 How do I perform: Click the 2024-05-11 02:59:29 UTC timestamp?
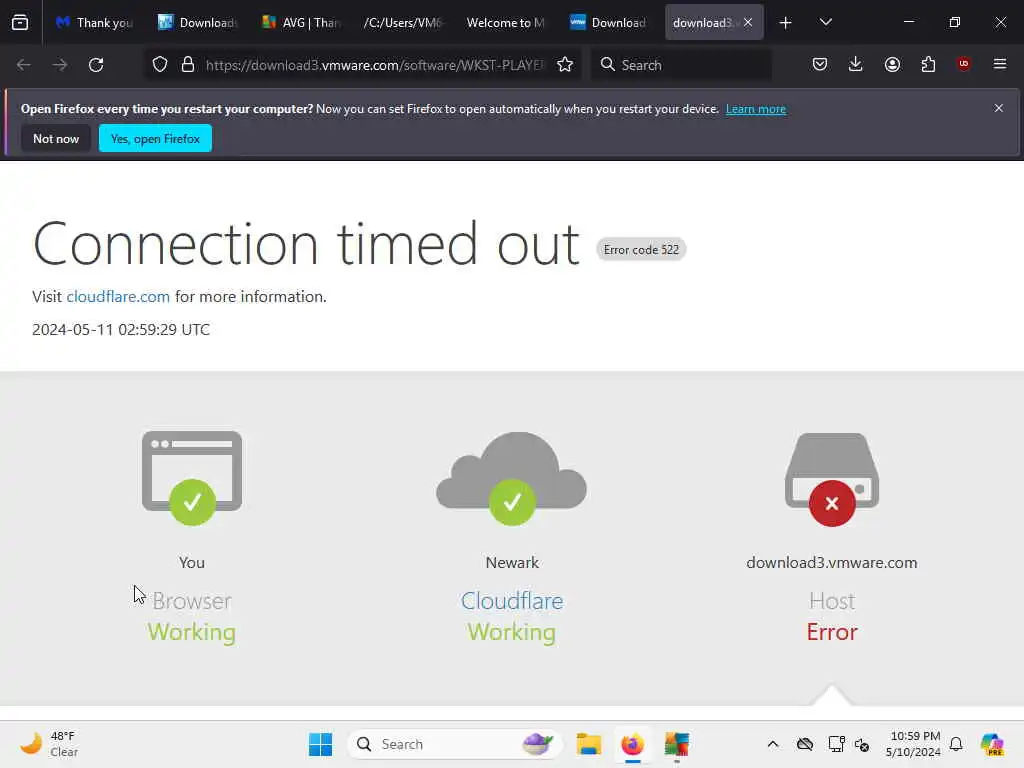pos(121,330)
